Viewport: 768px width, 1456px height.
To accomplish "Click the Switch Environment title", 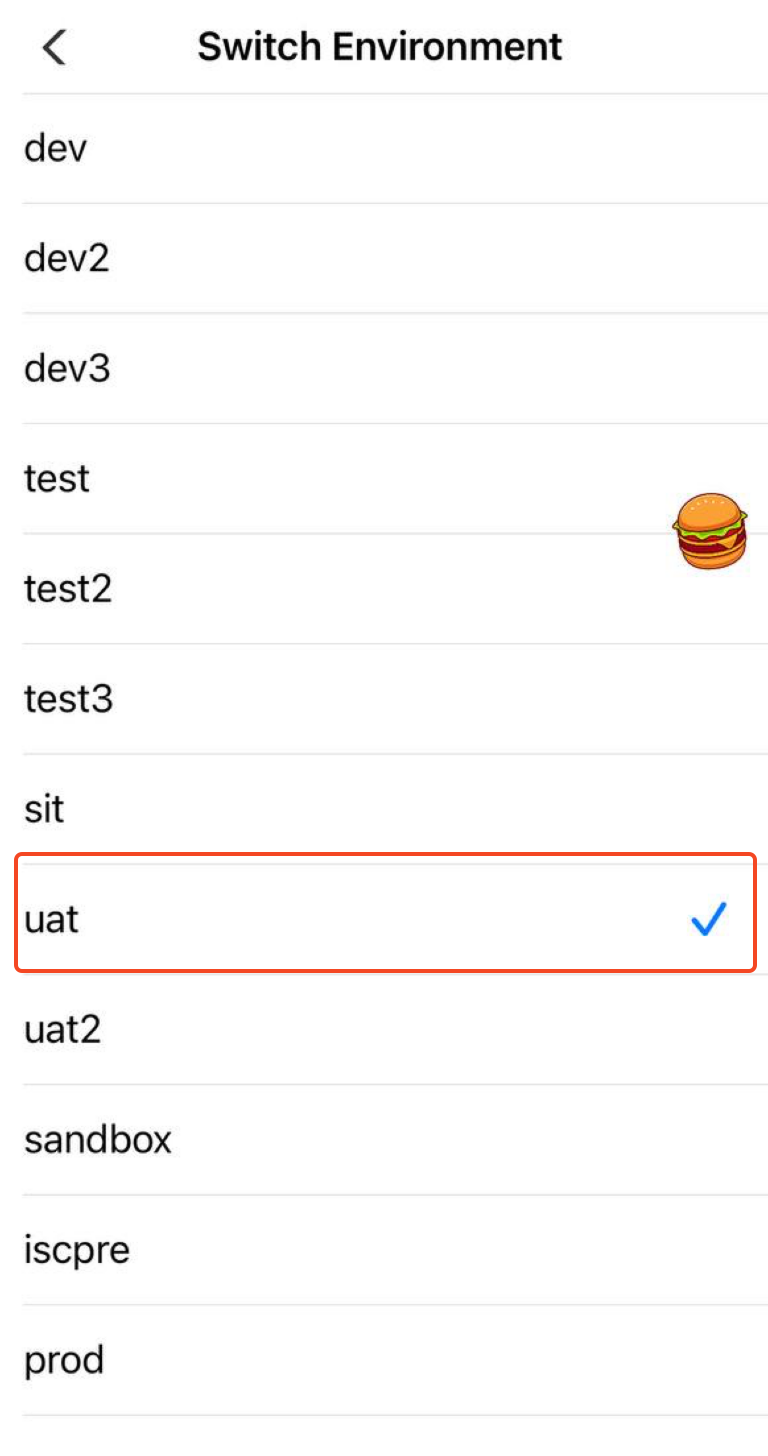I will [x=380, y=47].
